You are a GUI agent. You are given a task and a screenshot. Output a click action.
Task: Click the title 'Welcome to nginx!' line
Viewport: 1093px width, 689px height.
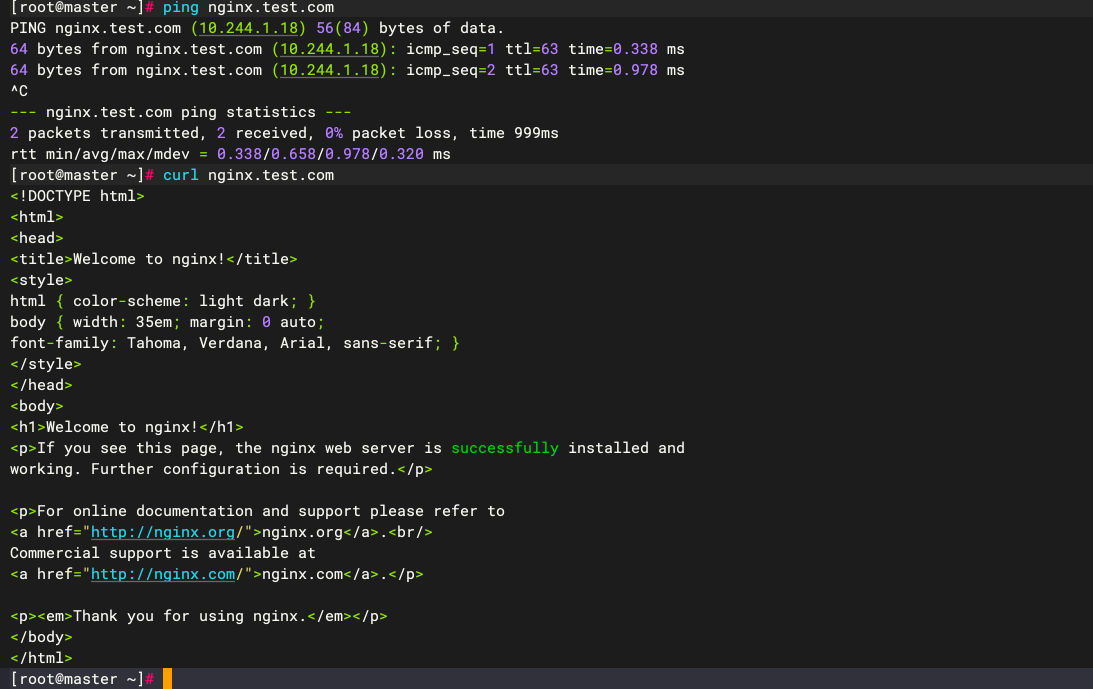point(154,259)
